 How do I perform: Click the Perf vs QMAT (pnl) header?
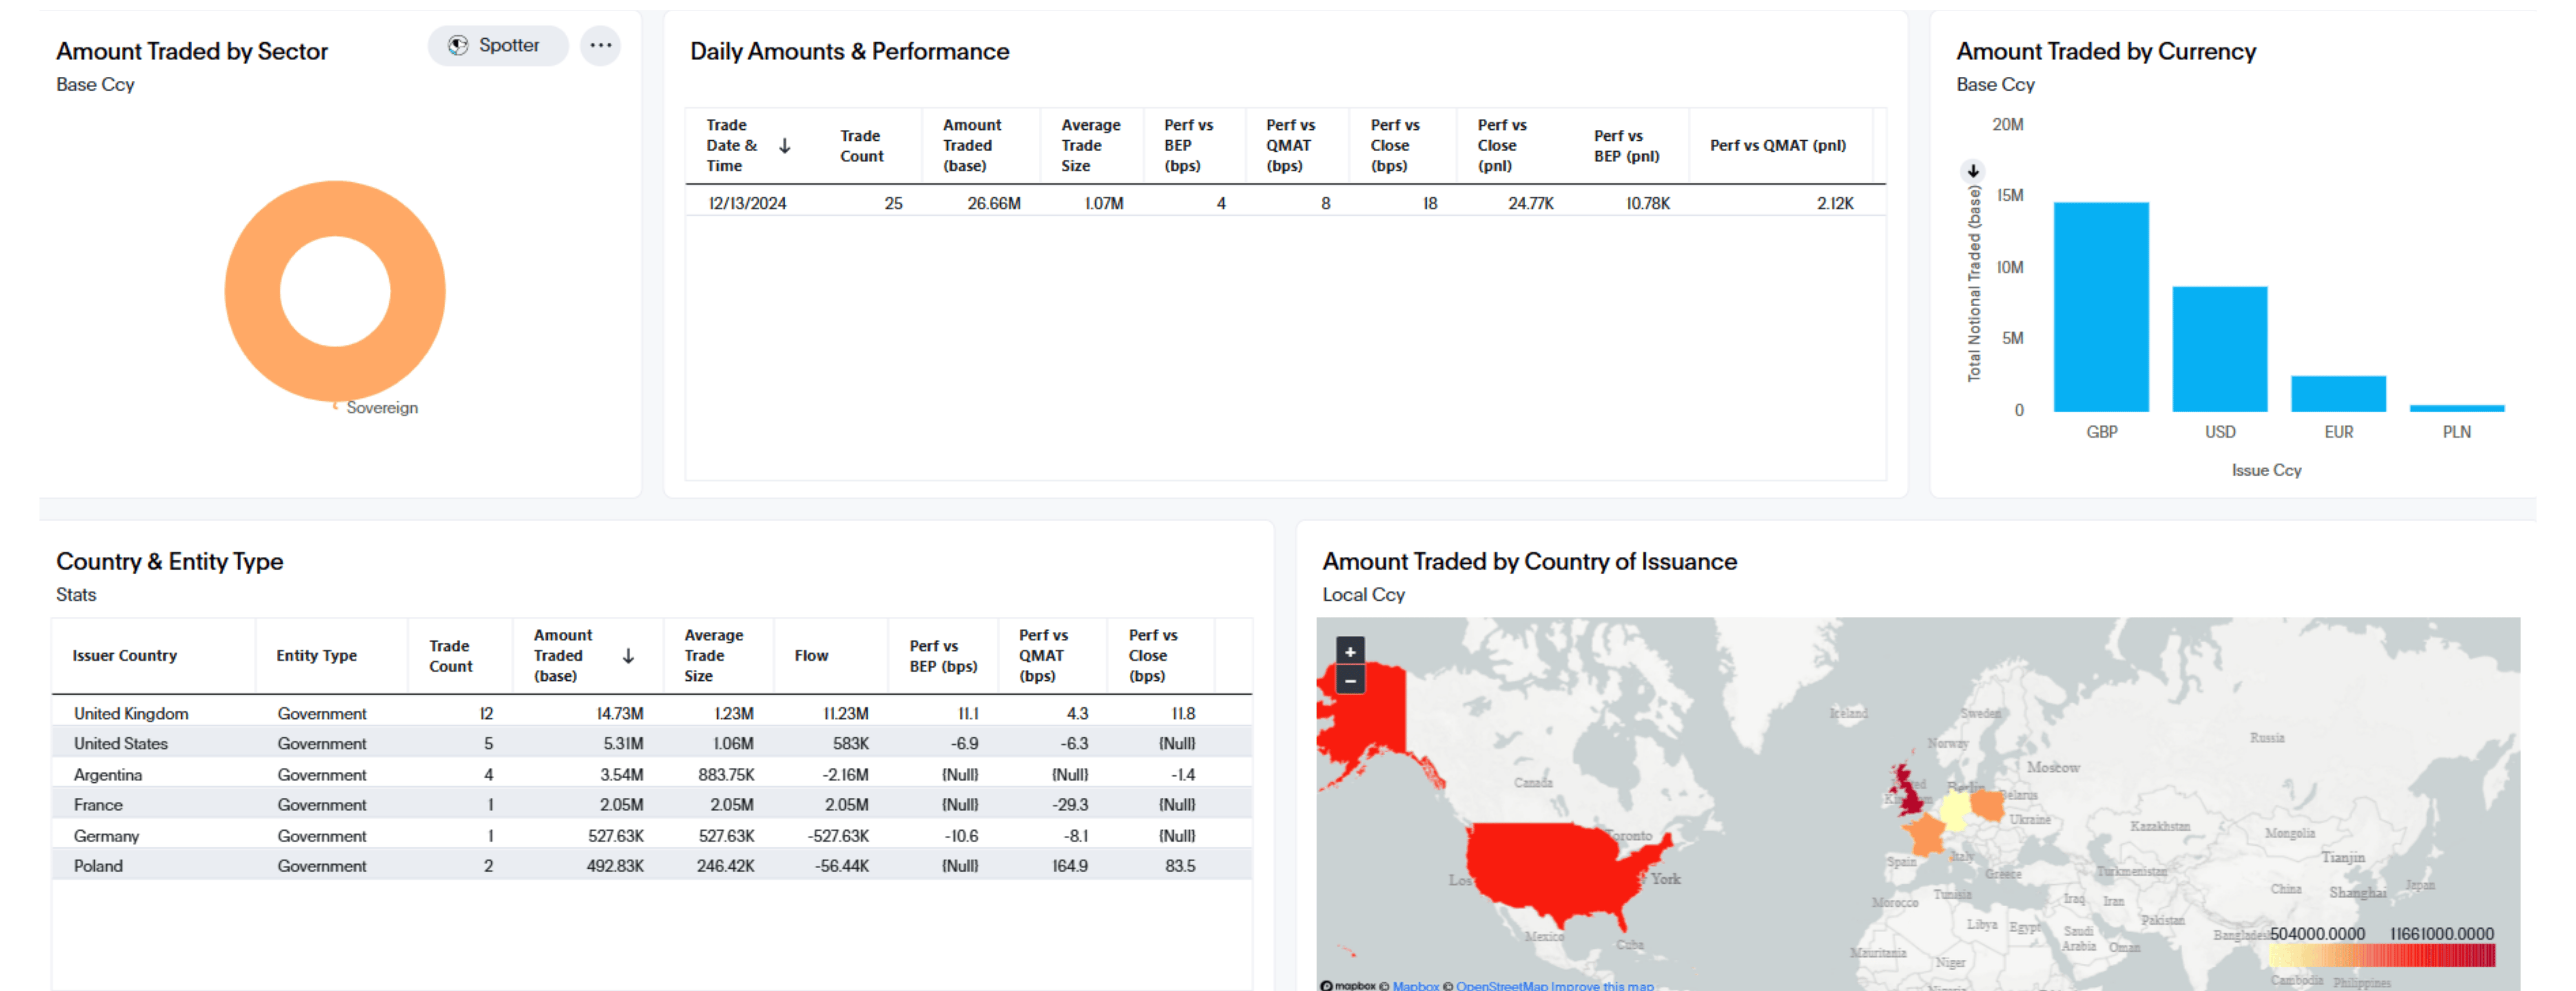1777,146
